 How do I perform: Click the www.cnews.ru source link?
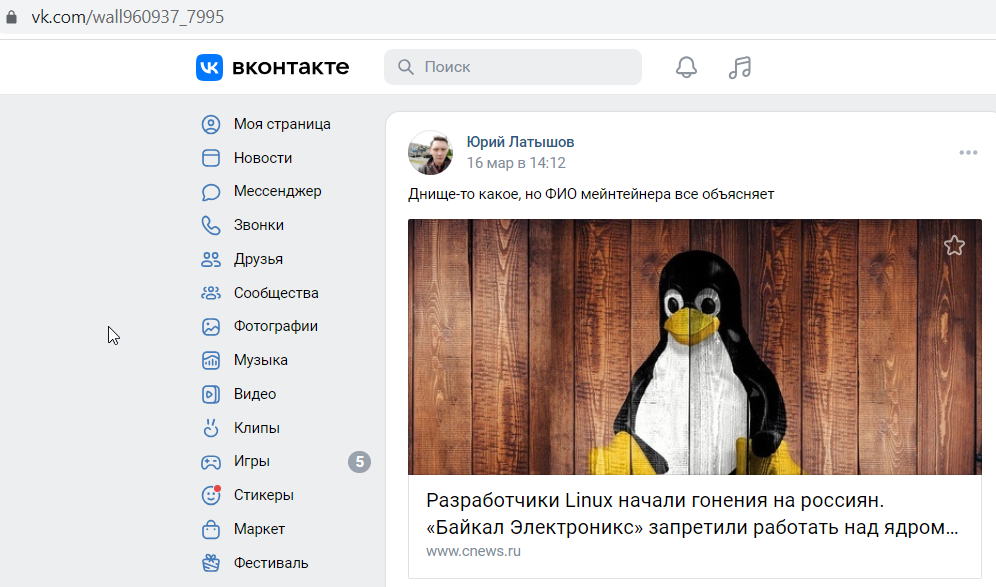pyautogui.click(x=473, y=551)
